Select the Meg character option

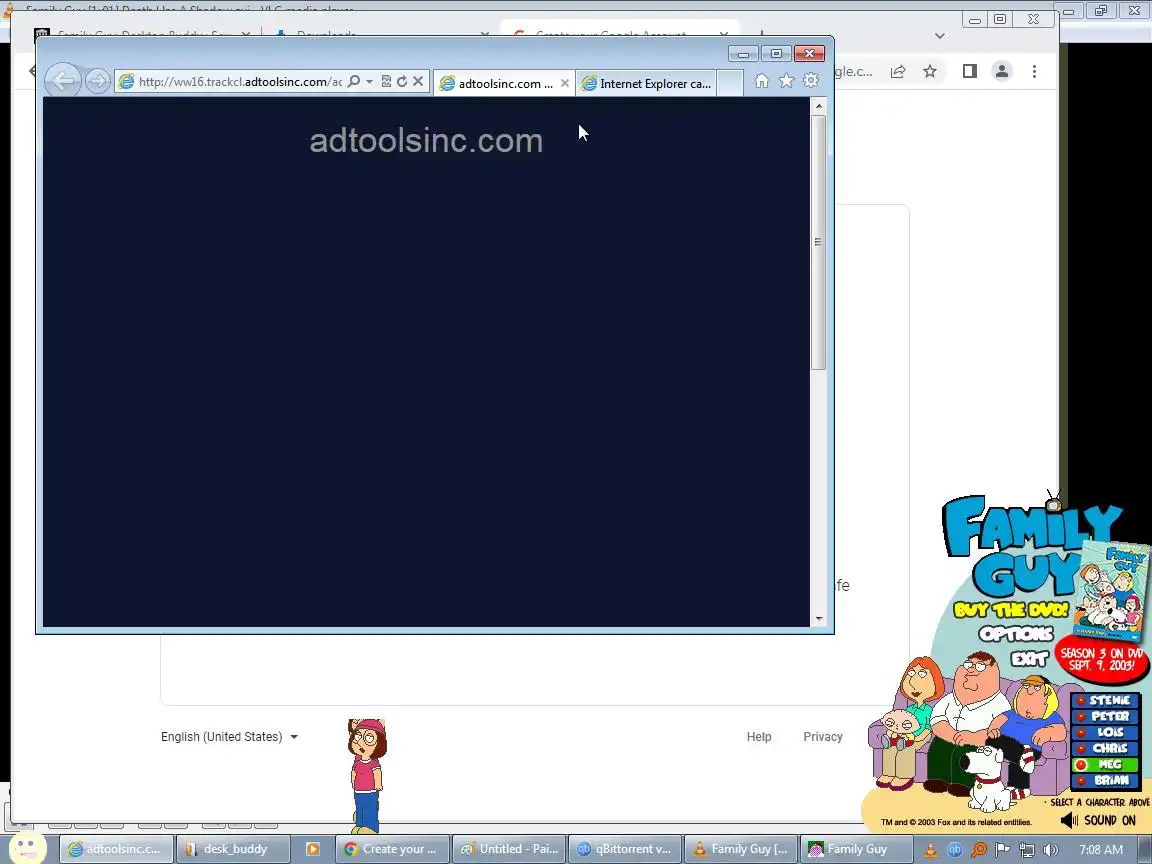[x=1105, y=765]
